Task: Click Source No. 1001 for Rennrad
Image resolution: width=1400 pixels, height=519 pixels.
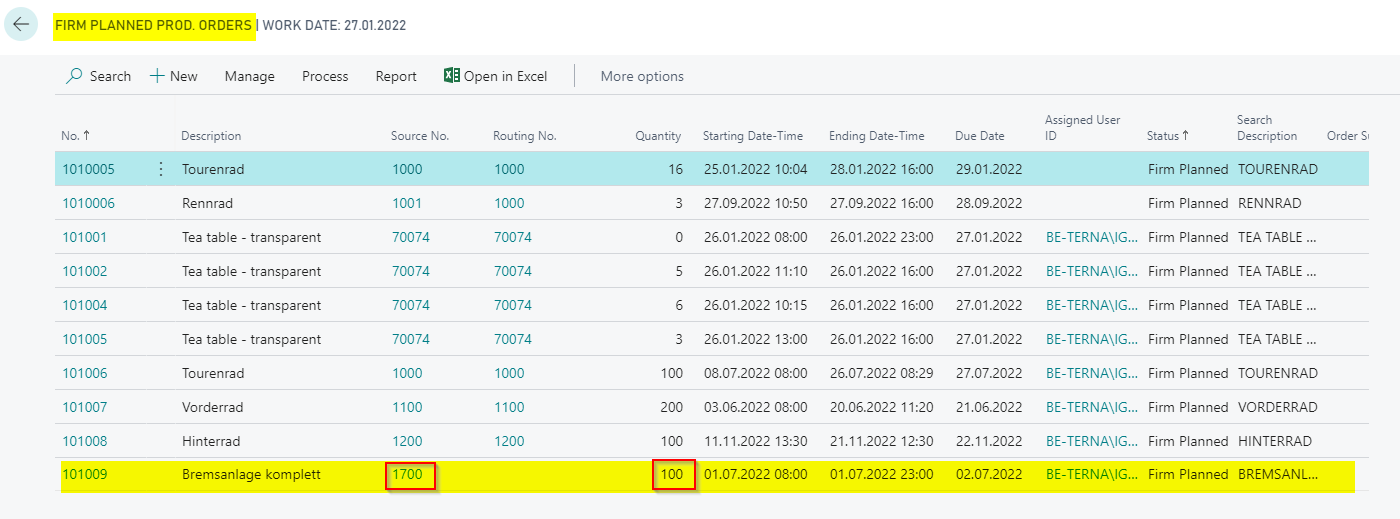Action: pos(407,203)
